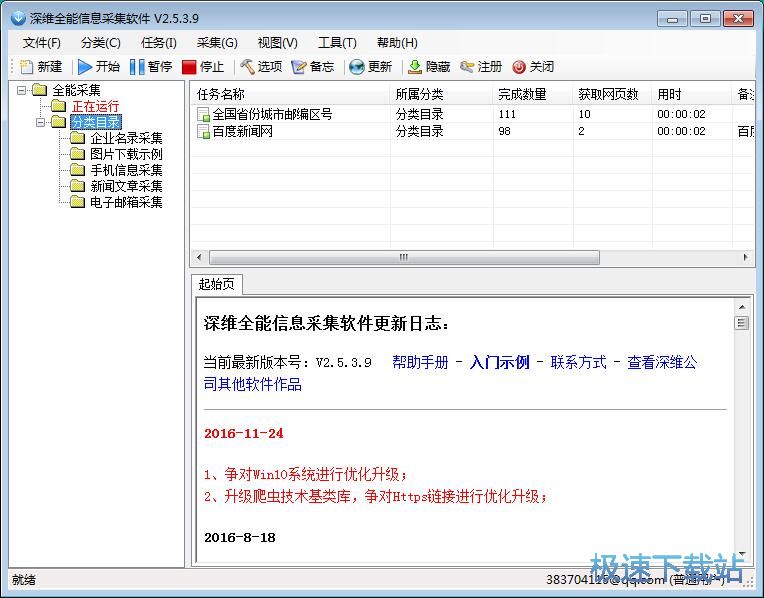
Task: Start the task with 开始 play icon
Action: pos(85,67)
